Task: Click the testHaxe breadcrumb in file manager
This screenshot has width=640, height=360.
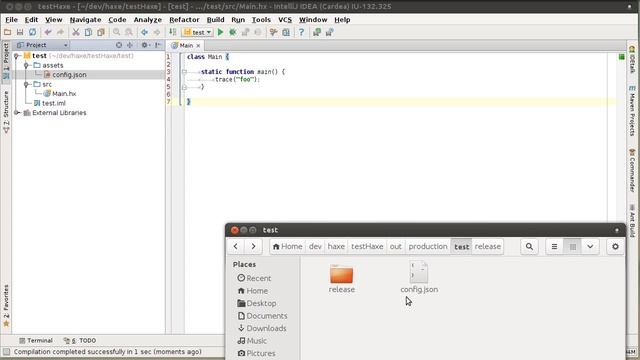Action: 367,247
